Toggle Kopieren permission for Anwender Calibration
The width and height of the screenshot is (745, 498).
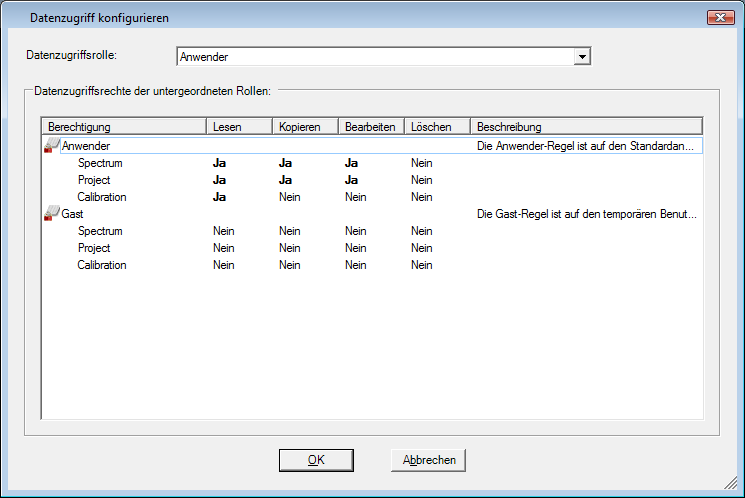click(x=290, y=197)
